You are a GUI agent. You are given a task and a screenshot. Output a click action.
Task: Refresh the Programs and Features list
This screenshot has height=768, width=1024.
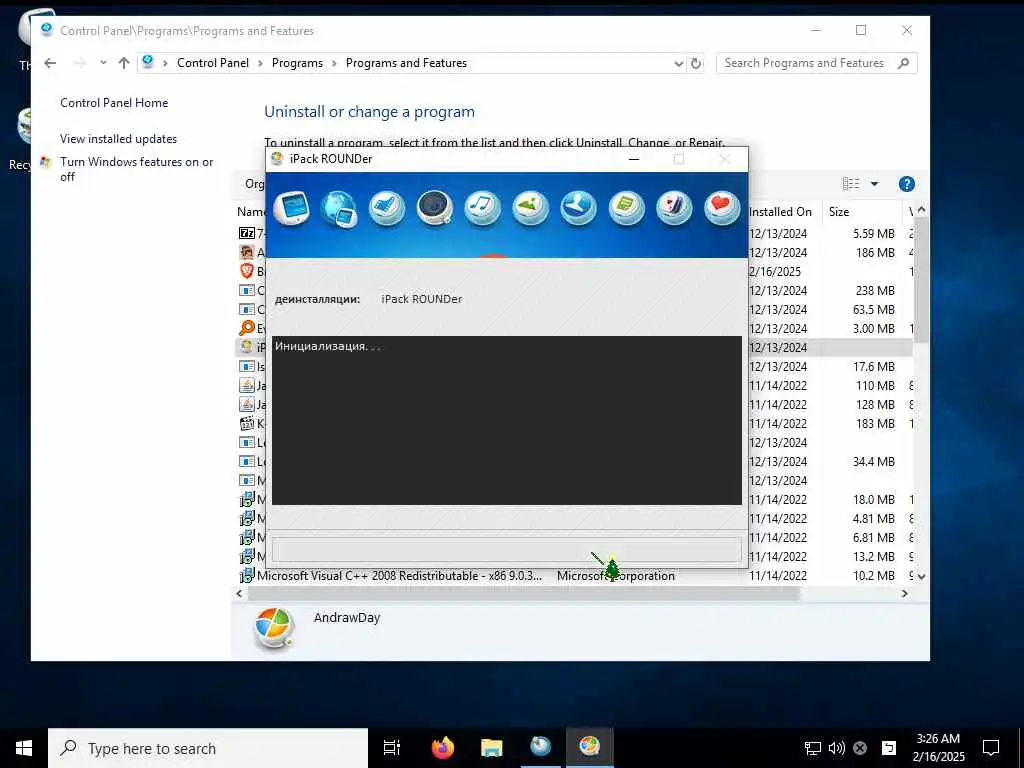click(696, 63)
